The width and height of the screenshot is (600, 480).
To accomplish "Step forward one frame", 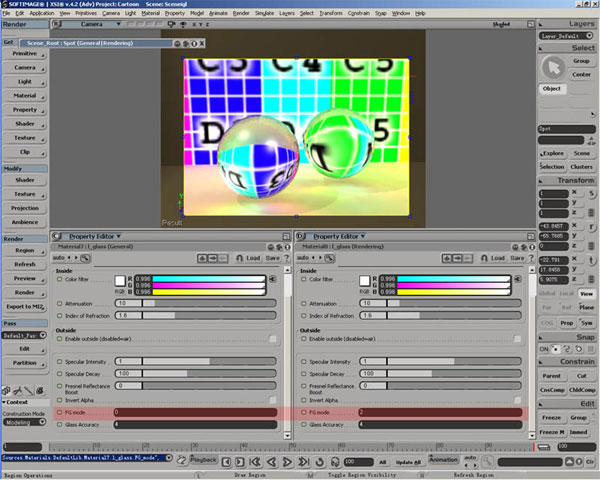I will click(x=240, y=462).
